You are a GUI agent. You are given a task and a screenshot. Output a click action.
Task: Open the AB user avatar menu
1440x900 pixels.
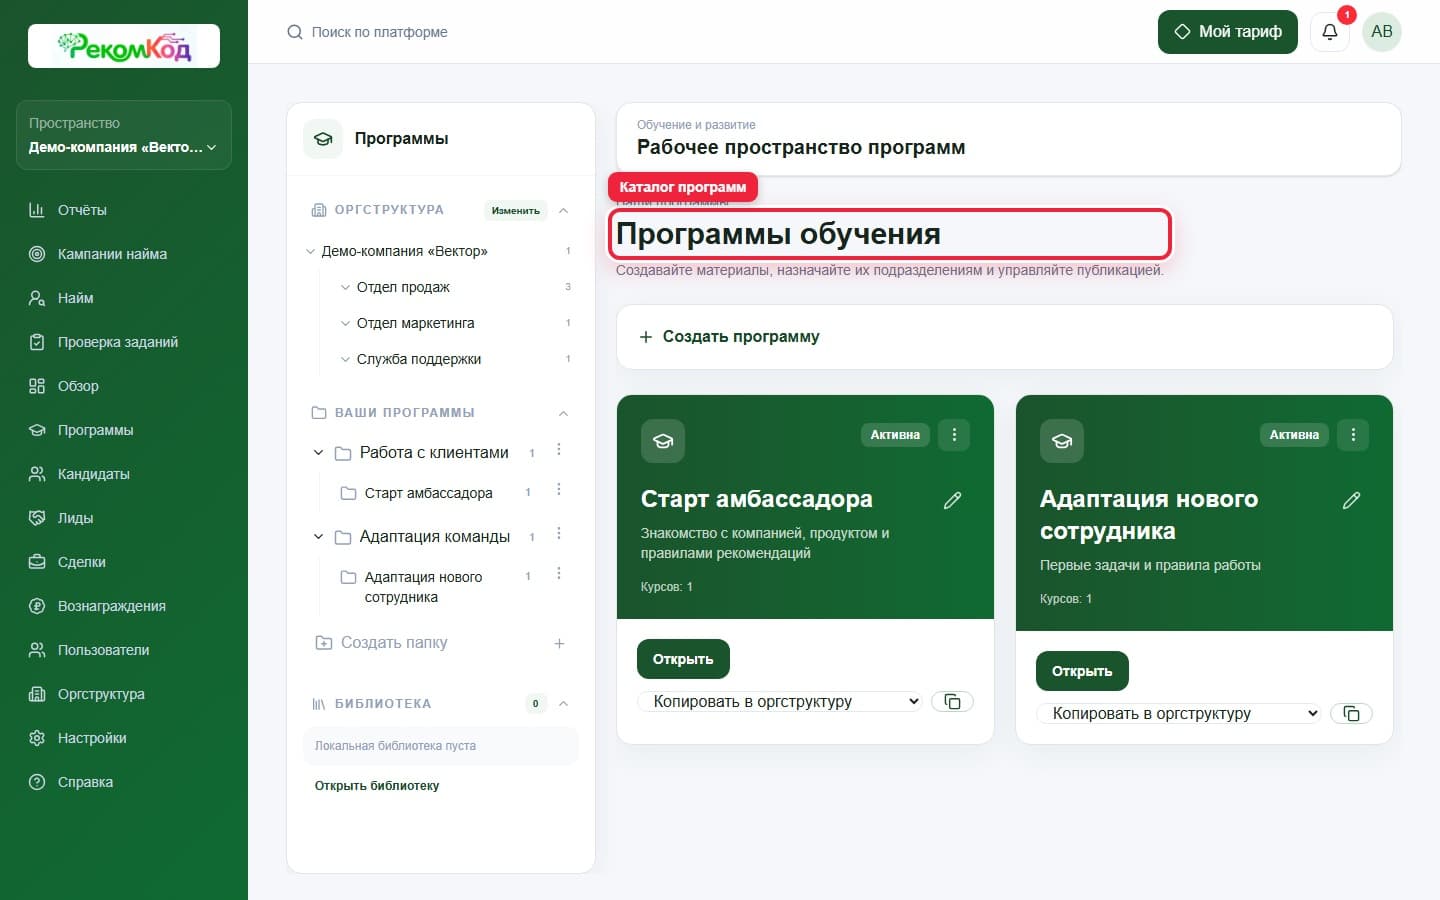point(1382,32)
